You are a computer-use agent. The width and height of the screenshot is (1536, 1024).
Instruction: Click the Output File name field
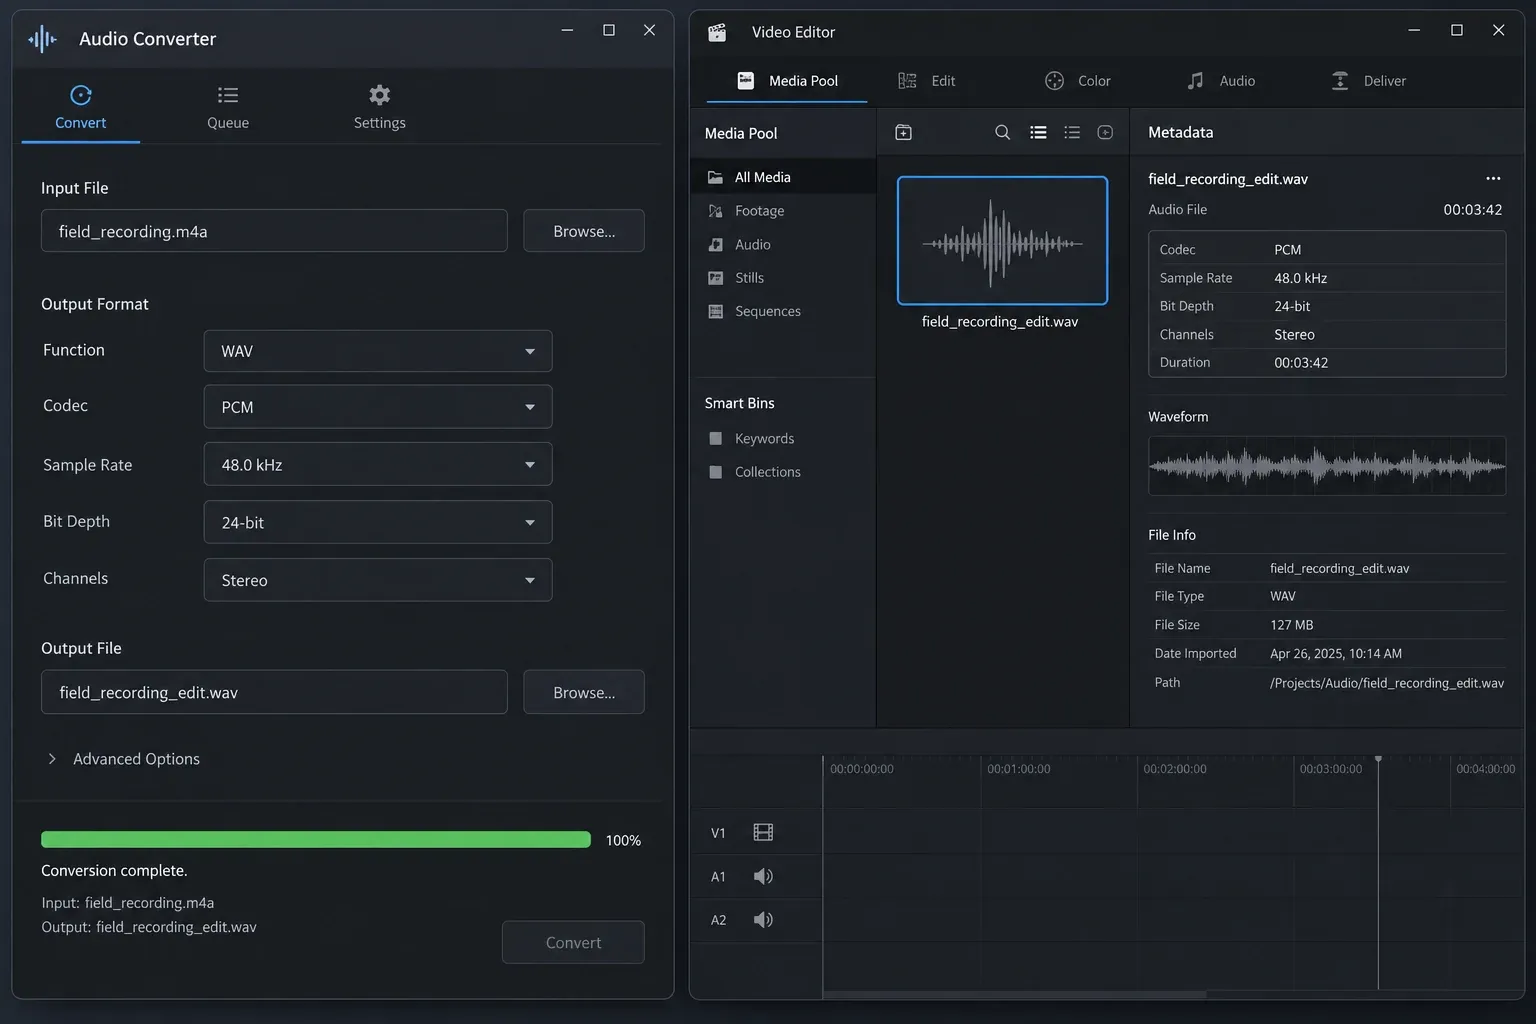tap(274, 692)
